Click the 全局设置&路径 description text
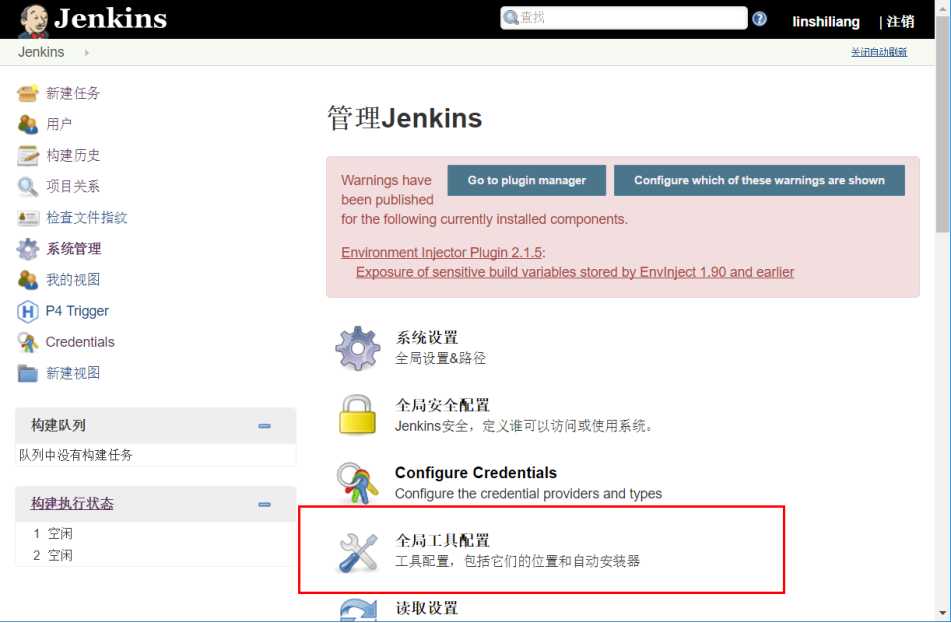This screenshot has height=623, width=951. coord(440,359)
